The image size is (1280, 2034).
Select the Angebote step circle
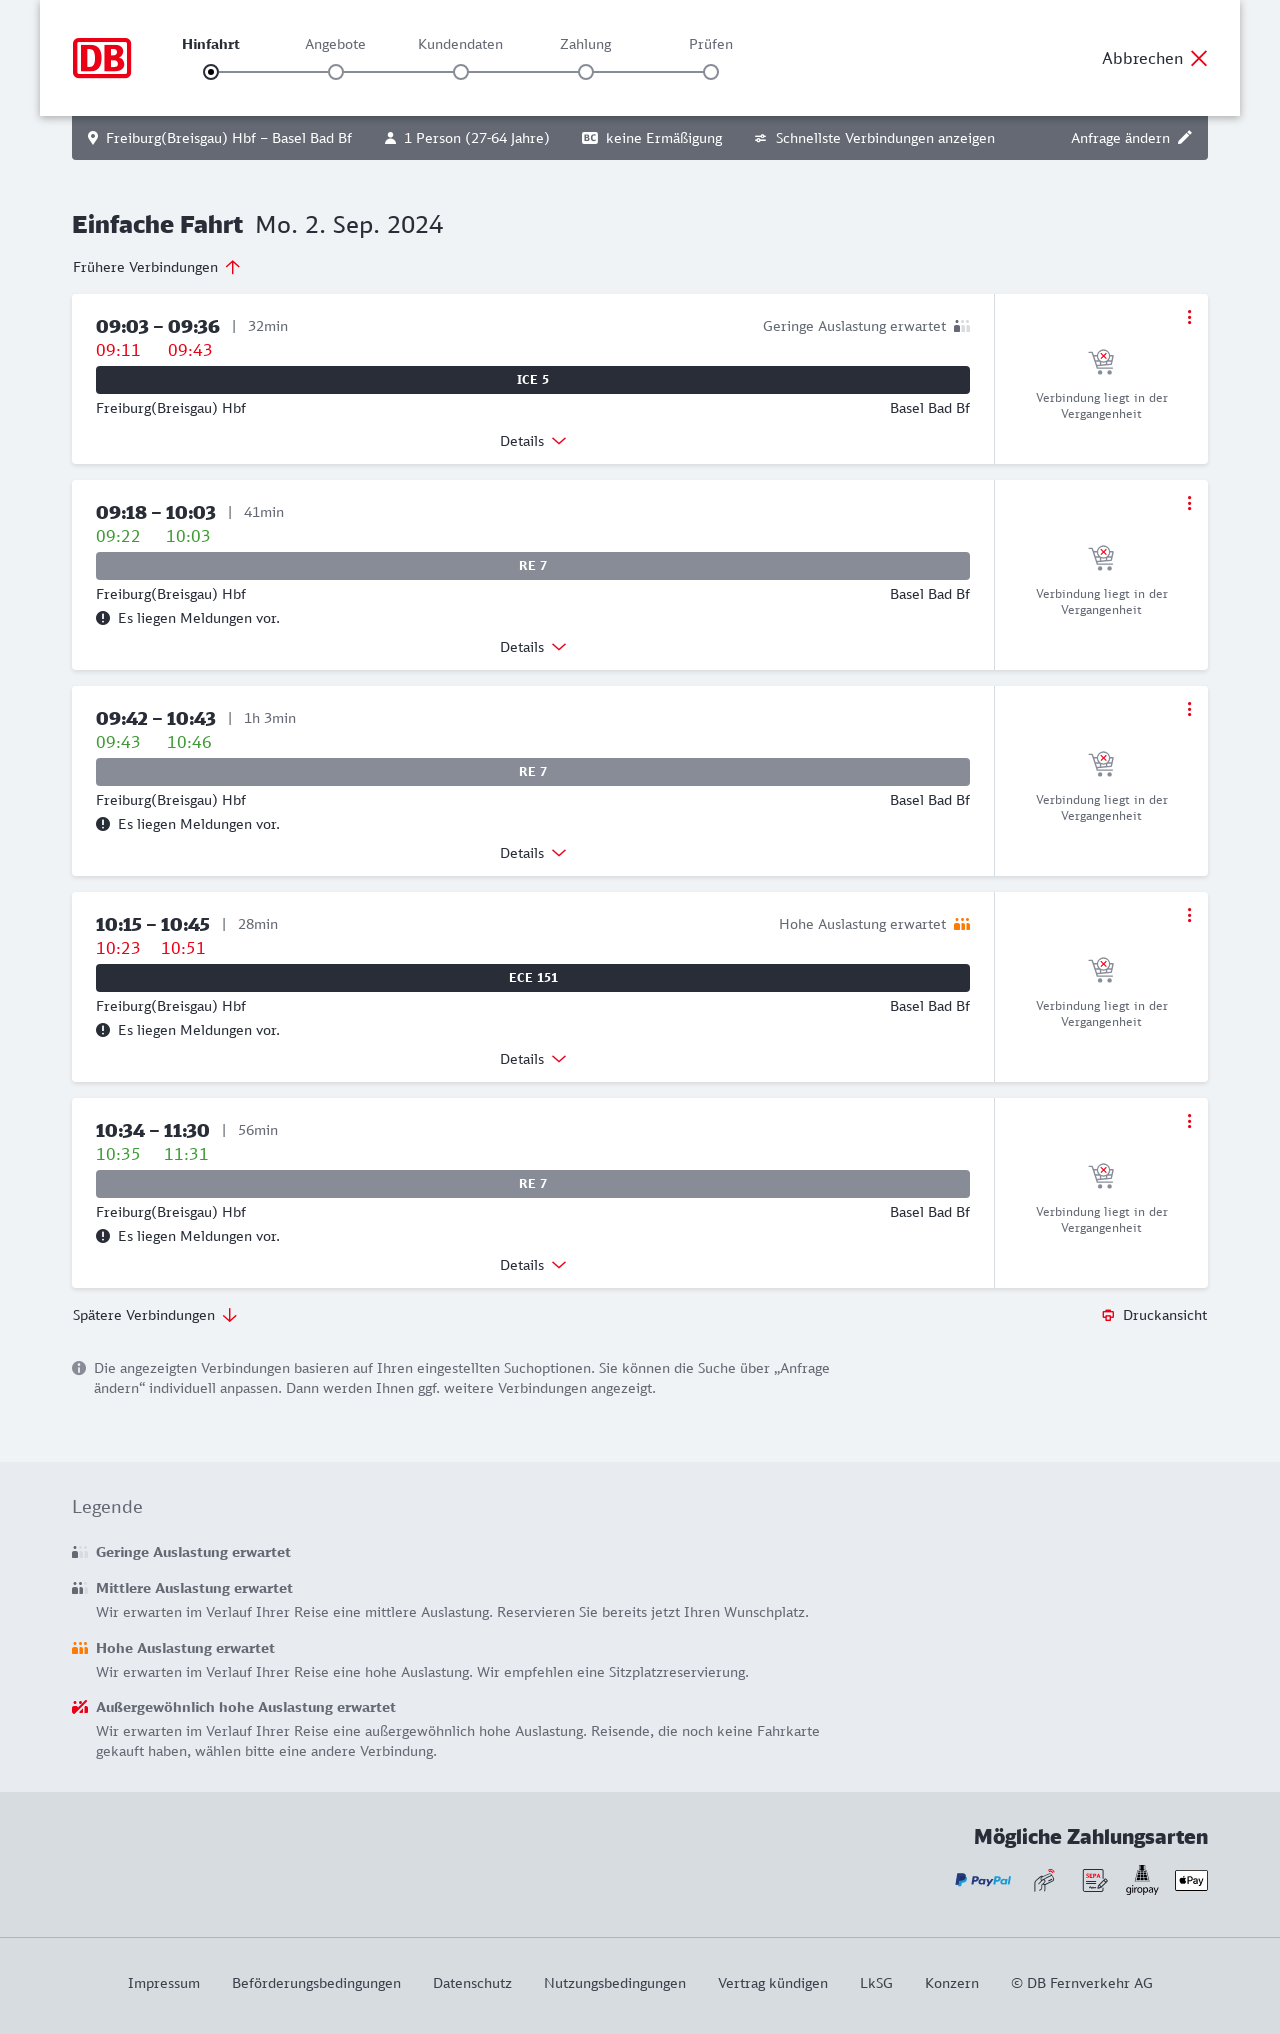336,72
